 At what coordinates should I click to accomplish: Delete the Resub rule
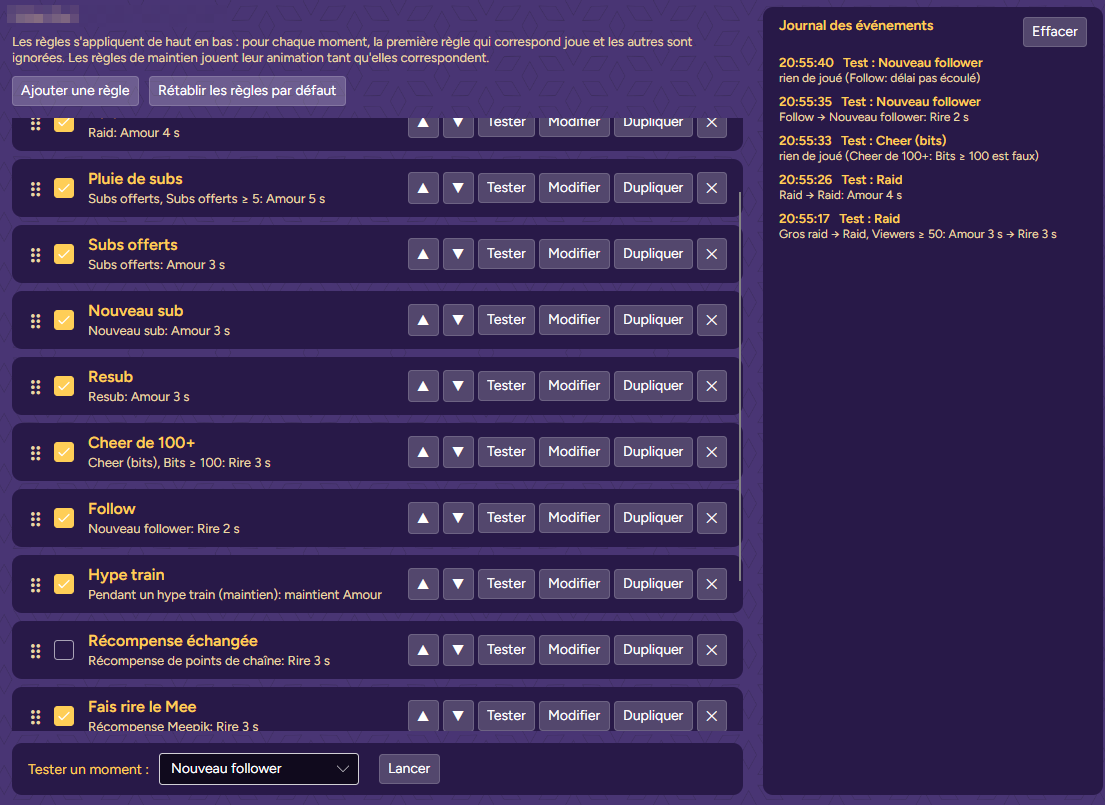[712, 386]
